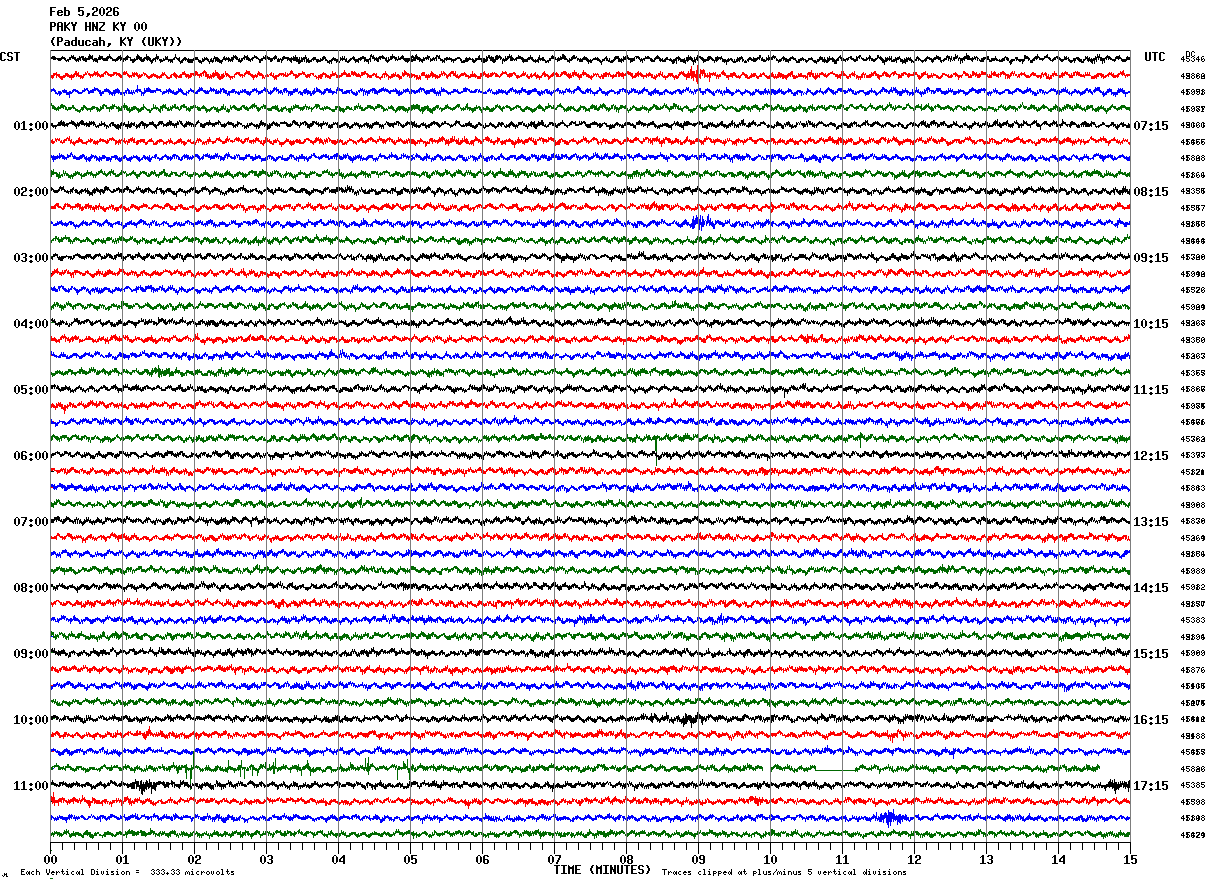Click minute "04" tick label on bottom axis
1210x886 pixels.
[x=338, y=859]
